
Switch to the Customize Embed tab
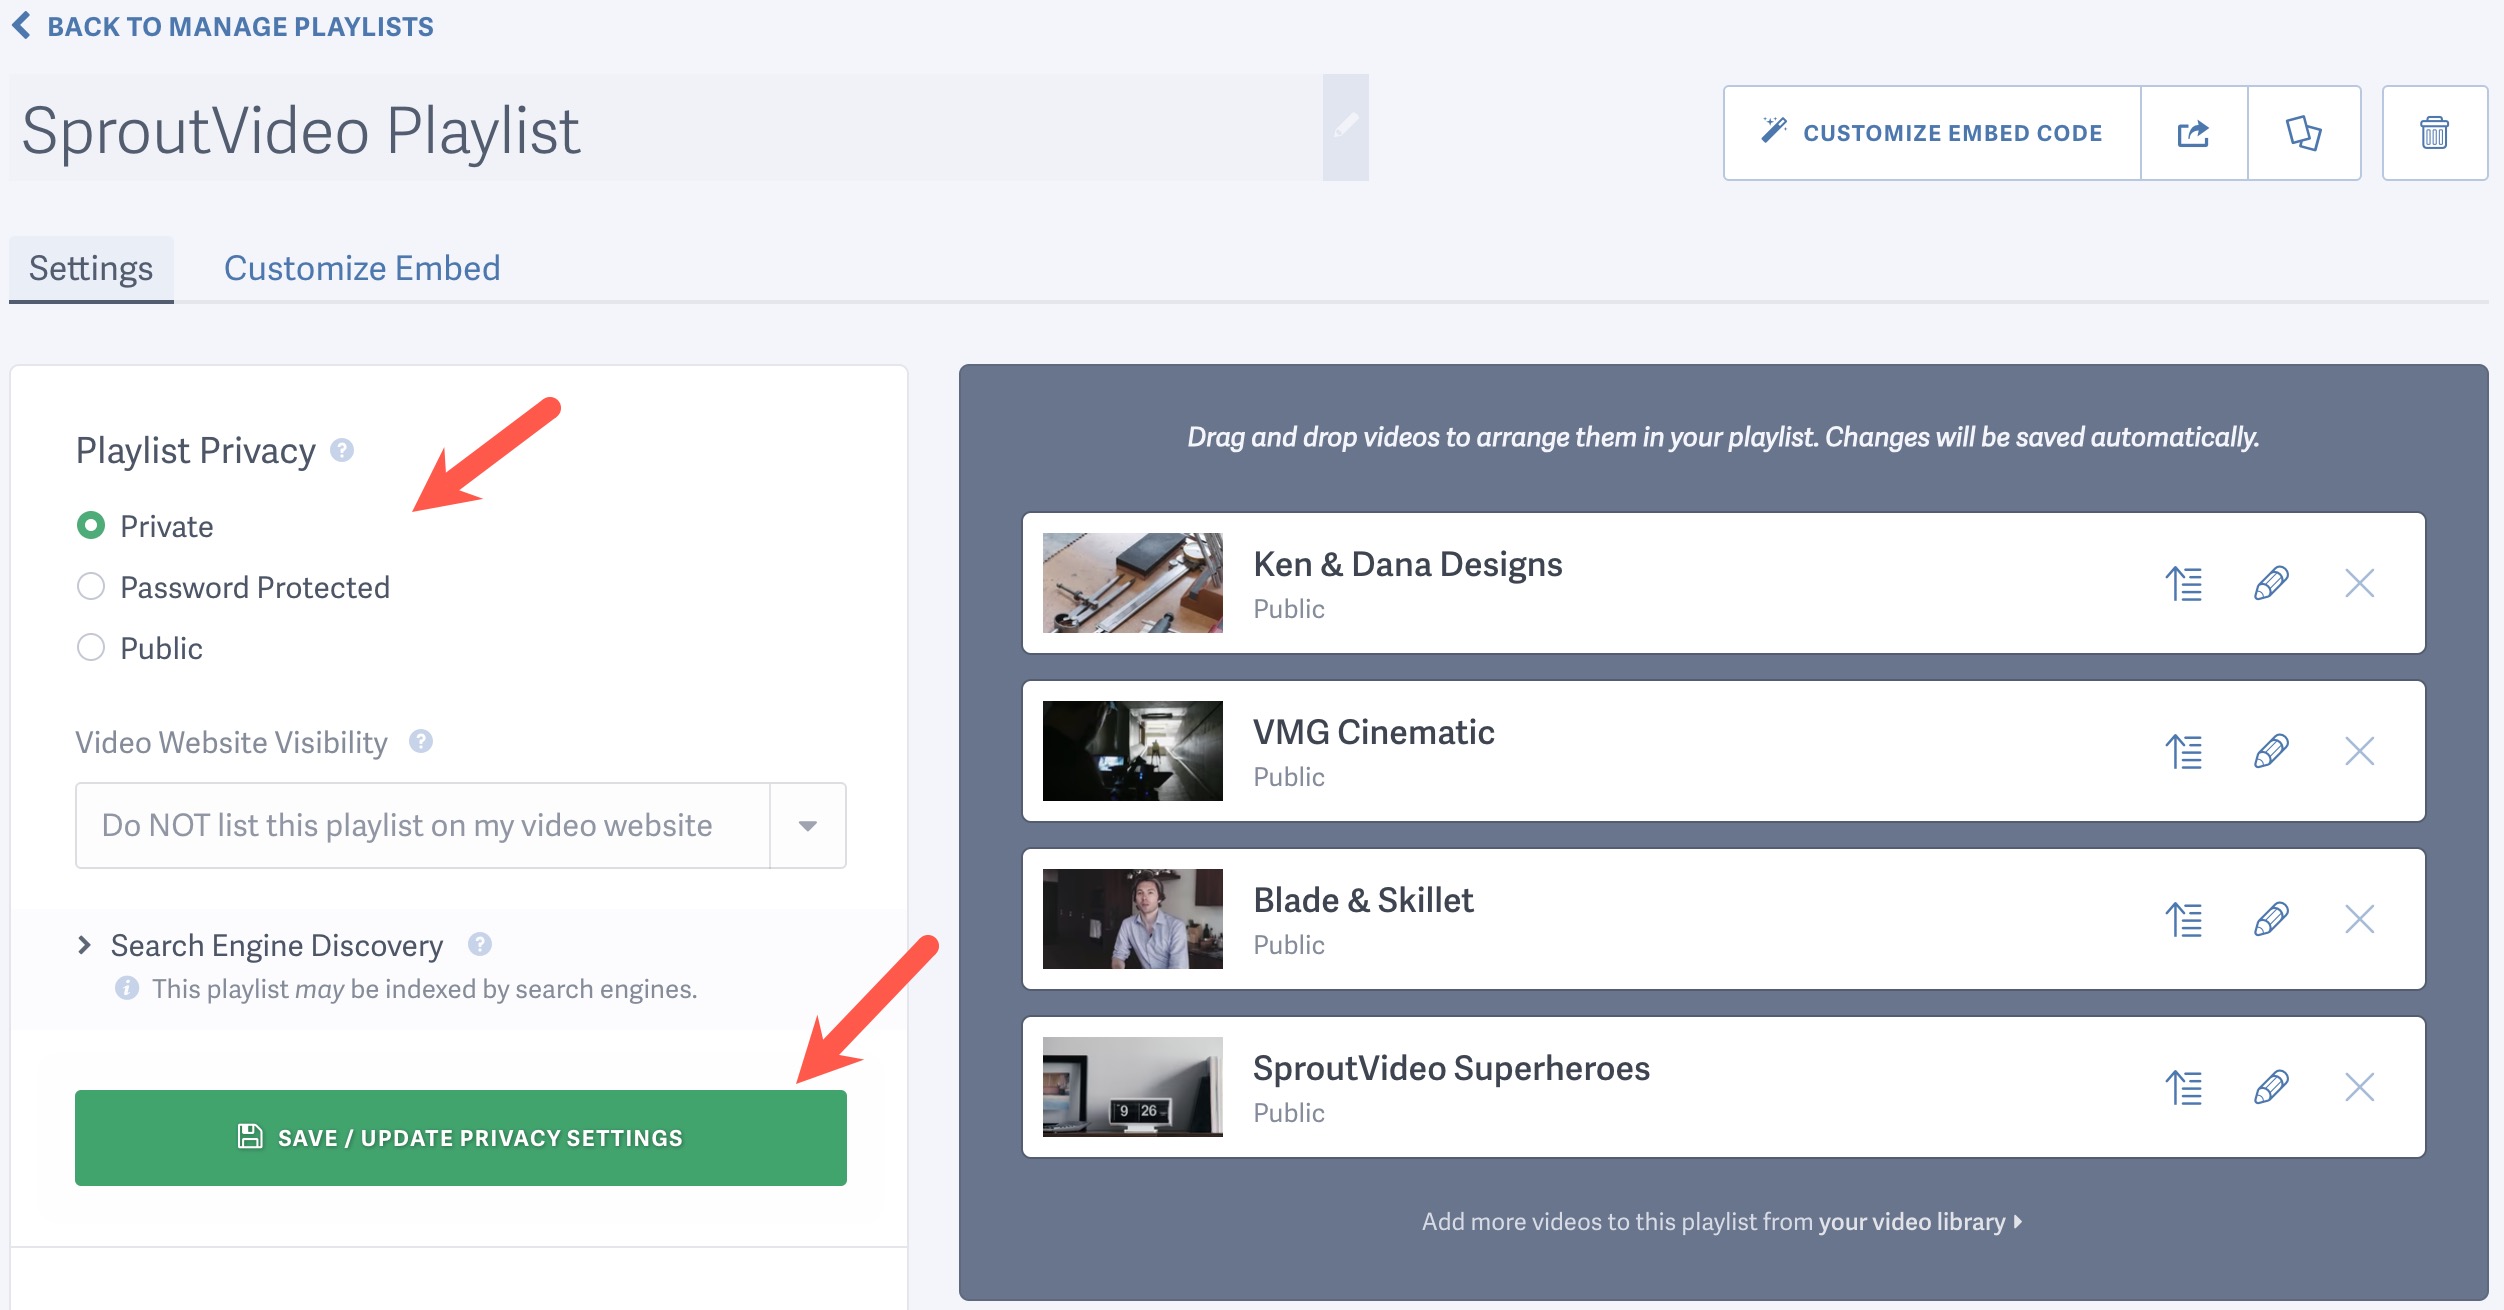(x=362, y=267)
